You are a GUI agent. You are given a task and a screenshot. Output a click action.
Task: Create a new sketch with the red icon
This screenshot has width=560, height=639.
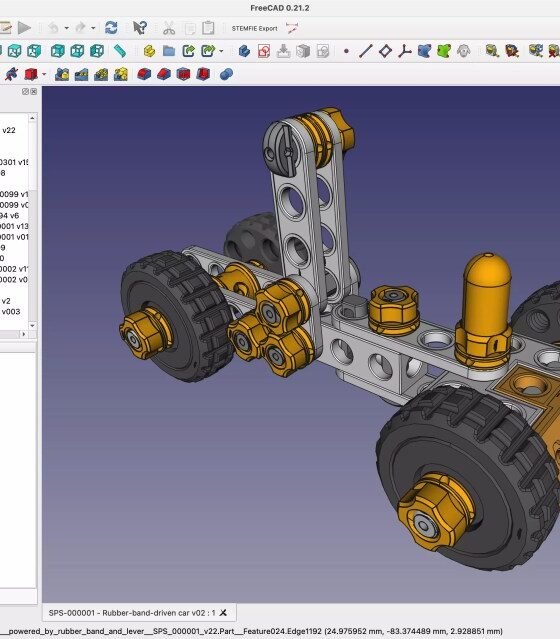[x=264, y=51]
